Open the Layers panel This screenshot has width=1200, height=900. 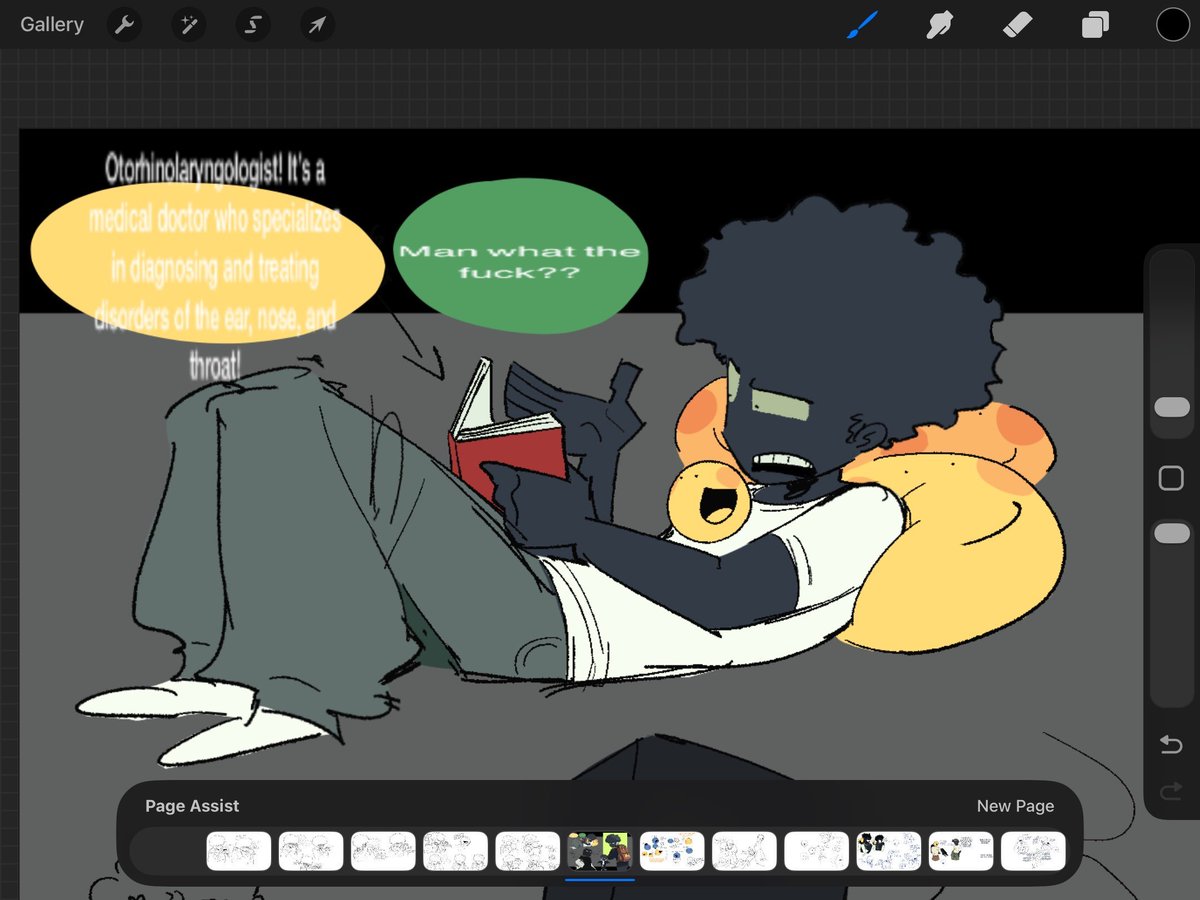pos(1095,25)
